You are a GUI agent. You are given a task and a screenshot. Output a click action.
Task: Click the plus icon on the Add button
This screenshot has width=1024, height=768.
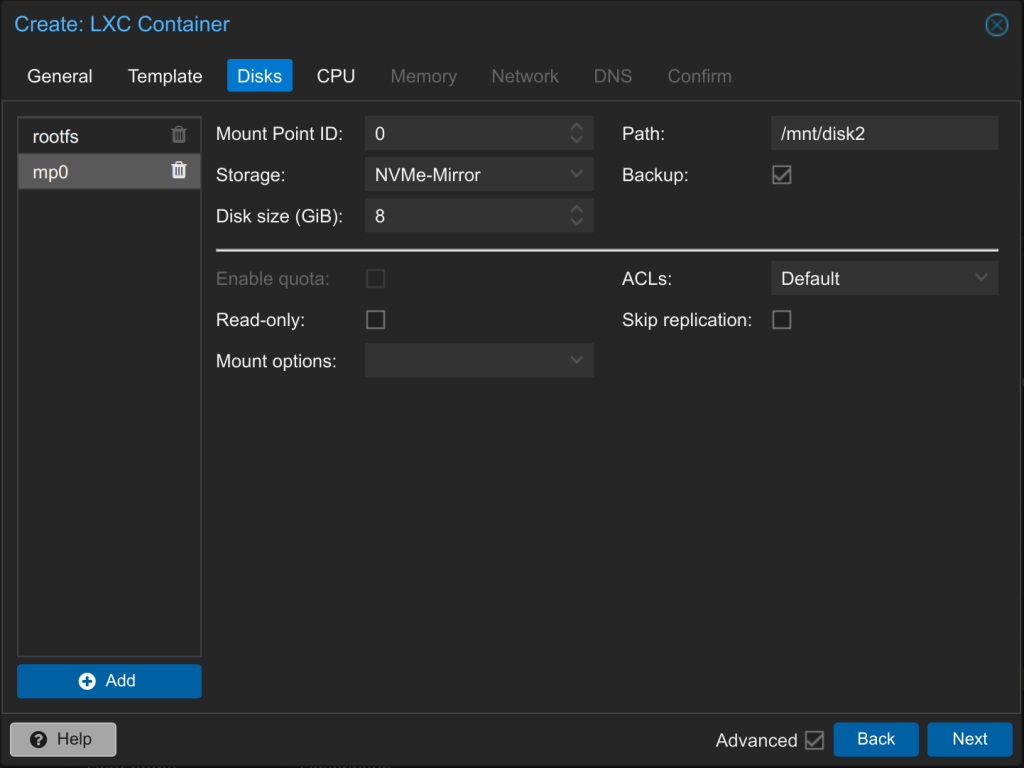86,681
